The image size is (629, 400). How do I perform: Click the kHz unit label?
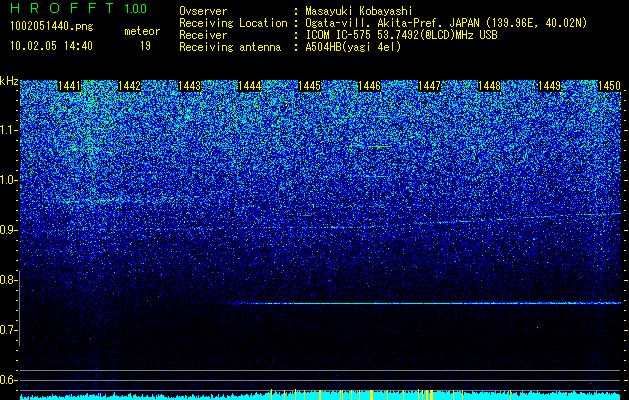click(x=9, y=81)
